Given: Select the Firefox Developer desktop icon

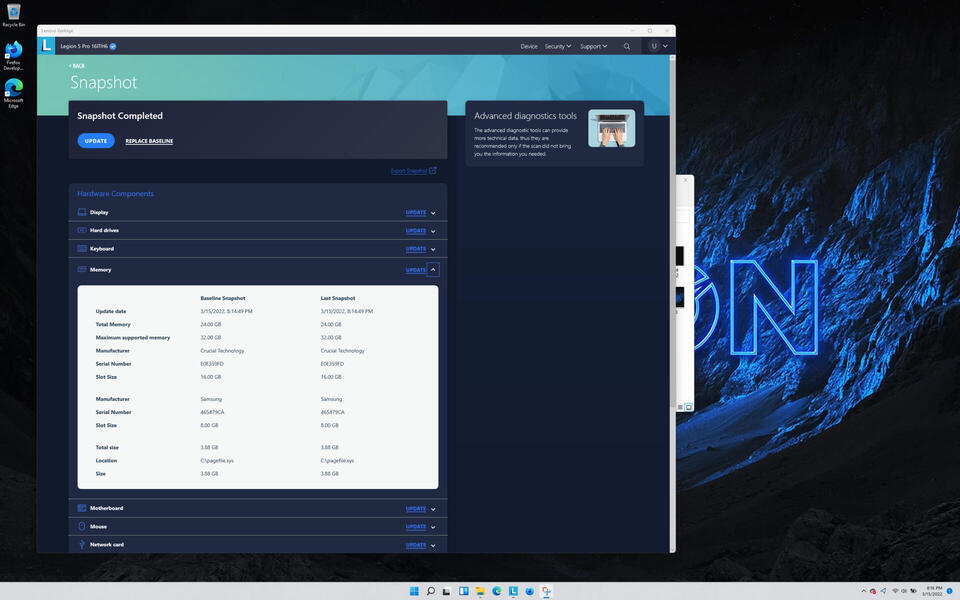Looking at the screenshot, I should (13, 56).
